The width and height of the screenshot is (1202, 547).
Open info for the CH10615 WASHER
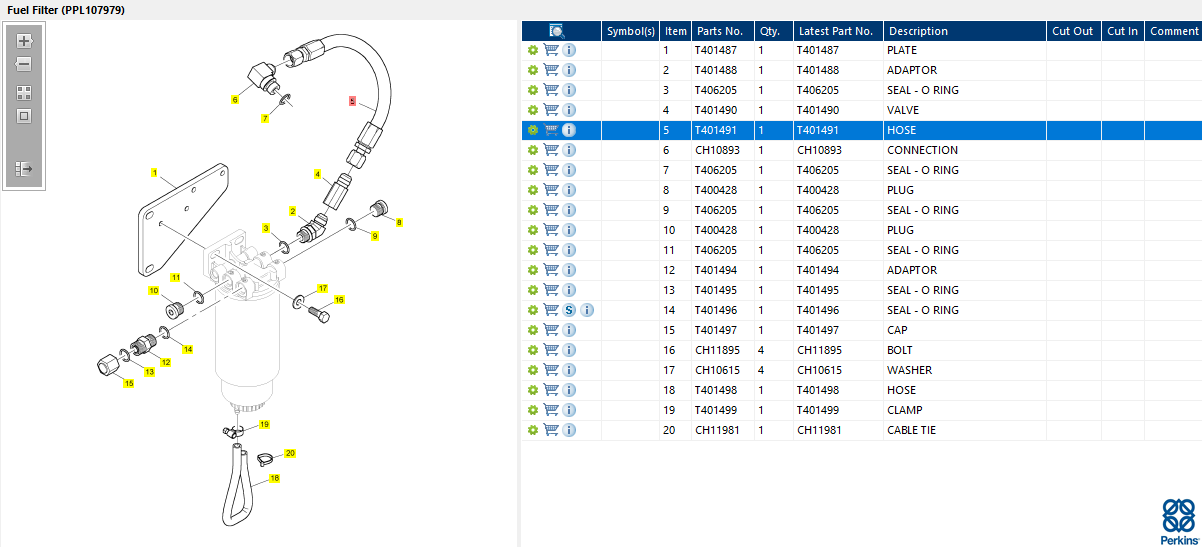click(569, 370)
